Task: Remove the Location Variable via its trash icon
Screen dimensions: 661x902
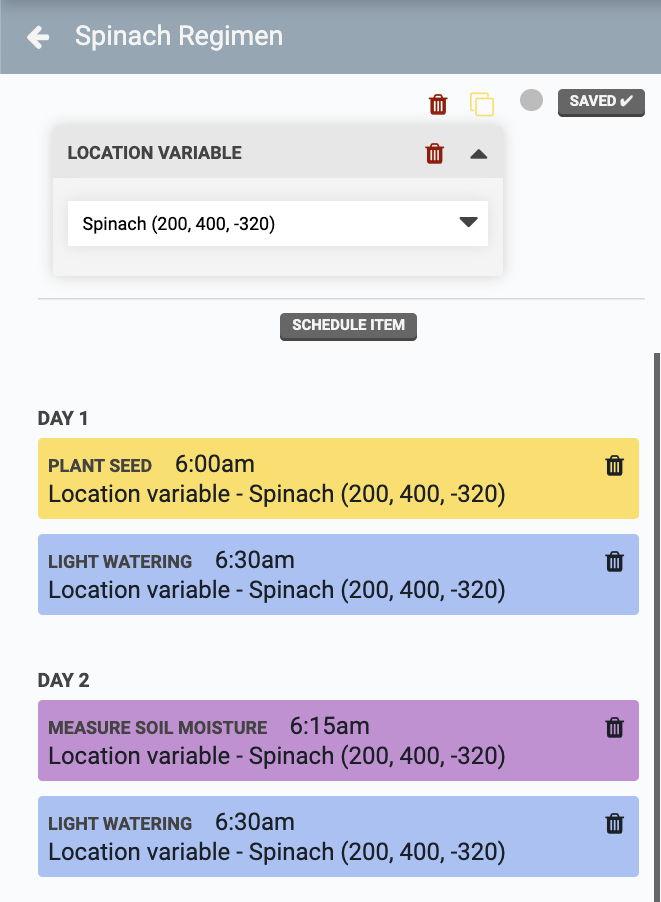Action: pyautogui.click(x=434, y=154)
